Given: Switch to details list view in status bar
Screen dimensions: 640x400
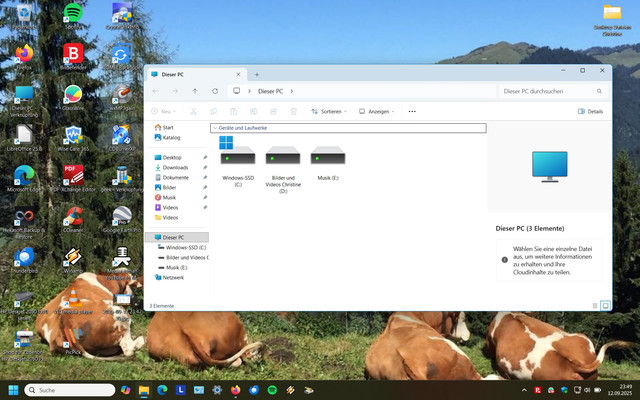Looking at the screenshot, I should tap(595, 305).
